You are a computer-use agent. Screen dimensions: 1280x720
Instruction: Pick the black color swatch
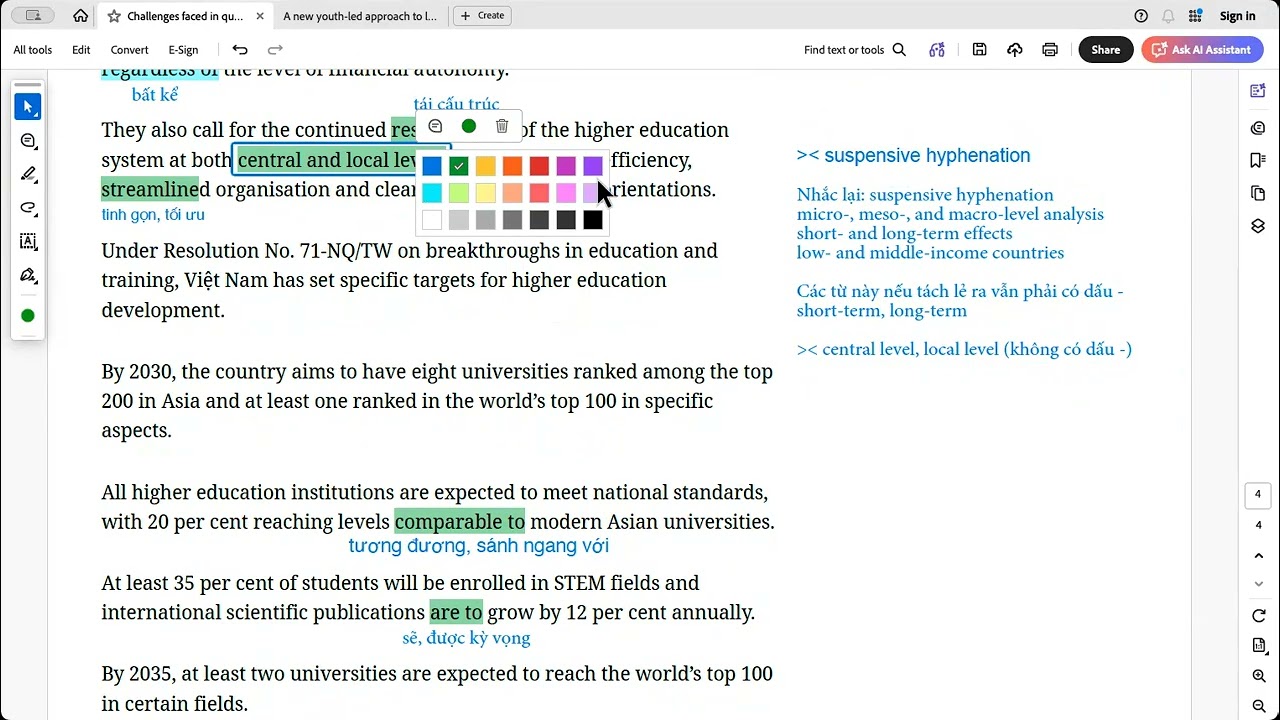click(x=593, y=220)
